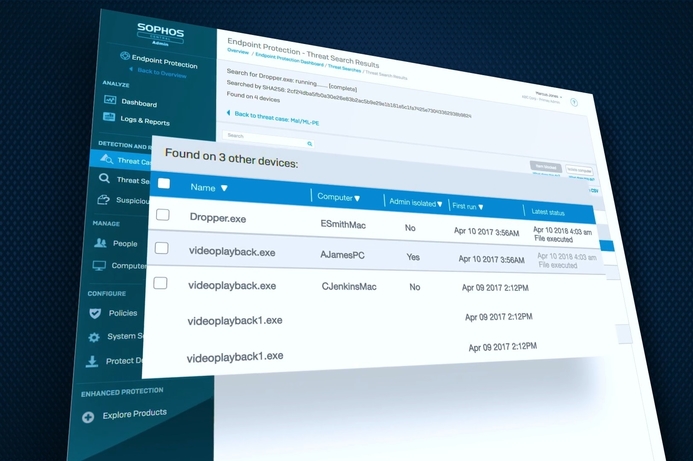Click the Threat Searches breadcrumb link

(344, 68)
